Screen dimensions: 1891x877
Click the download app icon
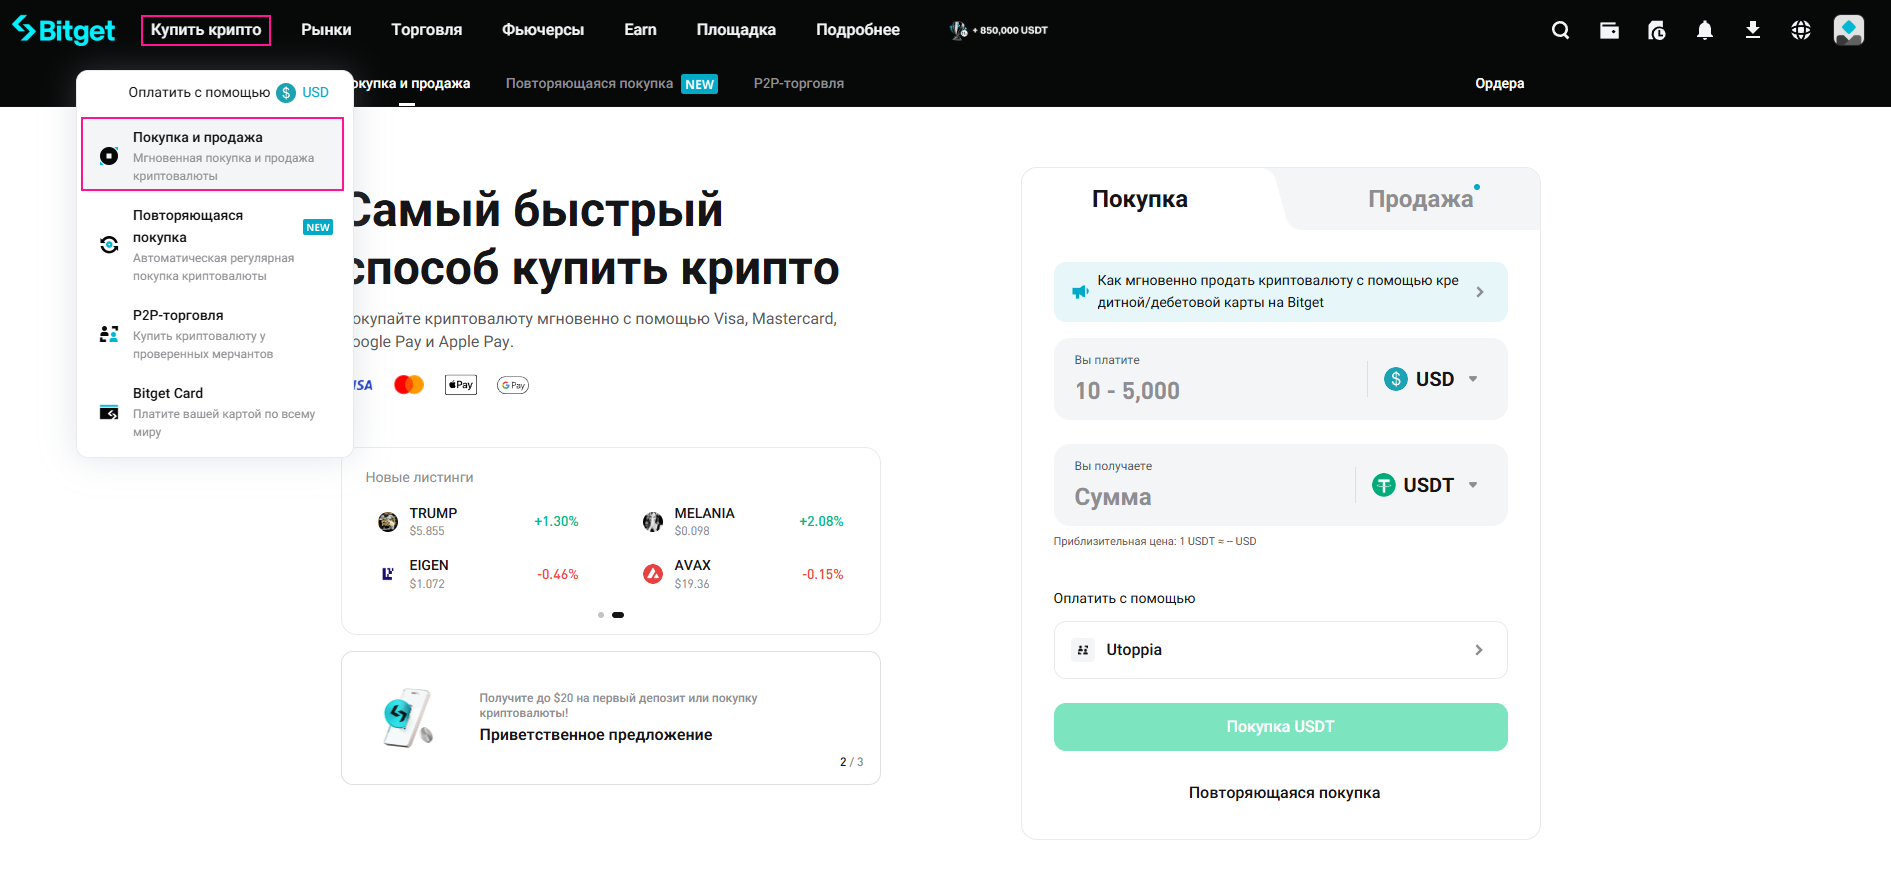pyautogui.click(x=1753, y=30)
